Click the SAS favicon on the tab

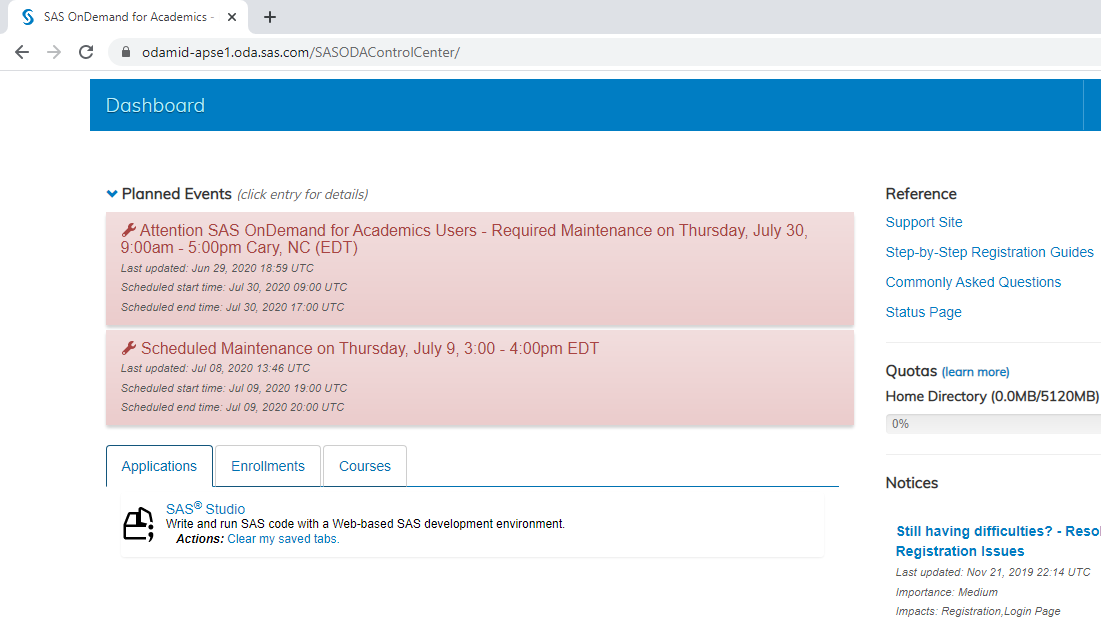27,17
